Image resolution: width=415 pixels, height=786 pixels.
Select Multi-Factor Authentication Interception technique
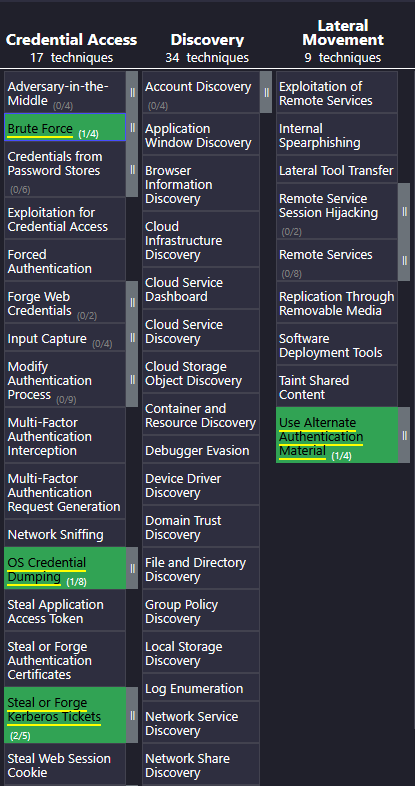click(65, 435)
